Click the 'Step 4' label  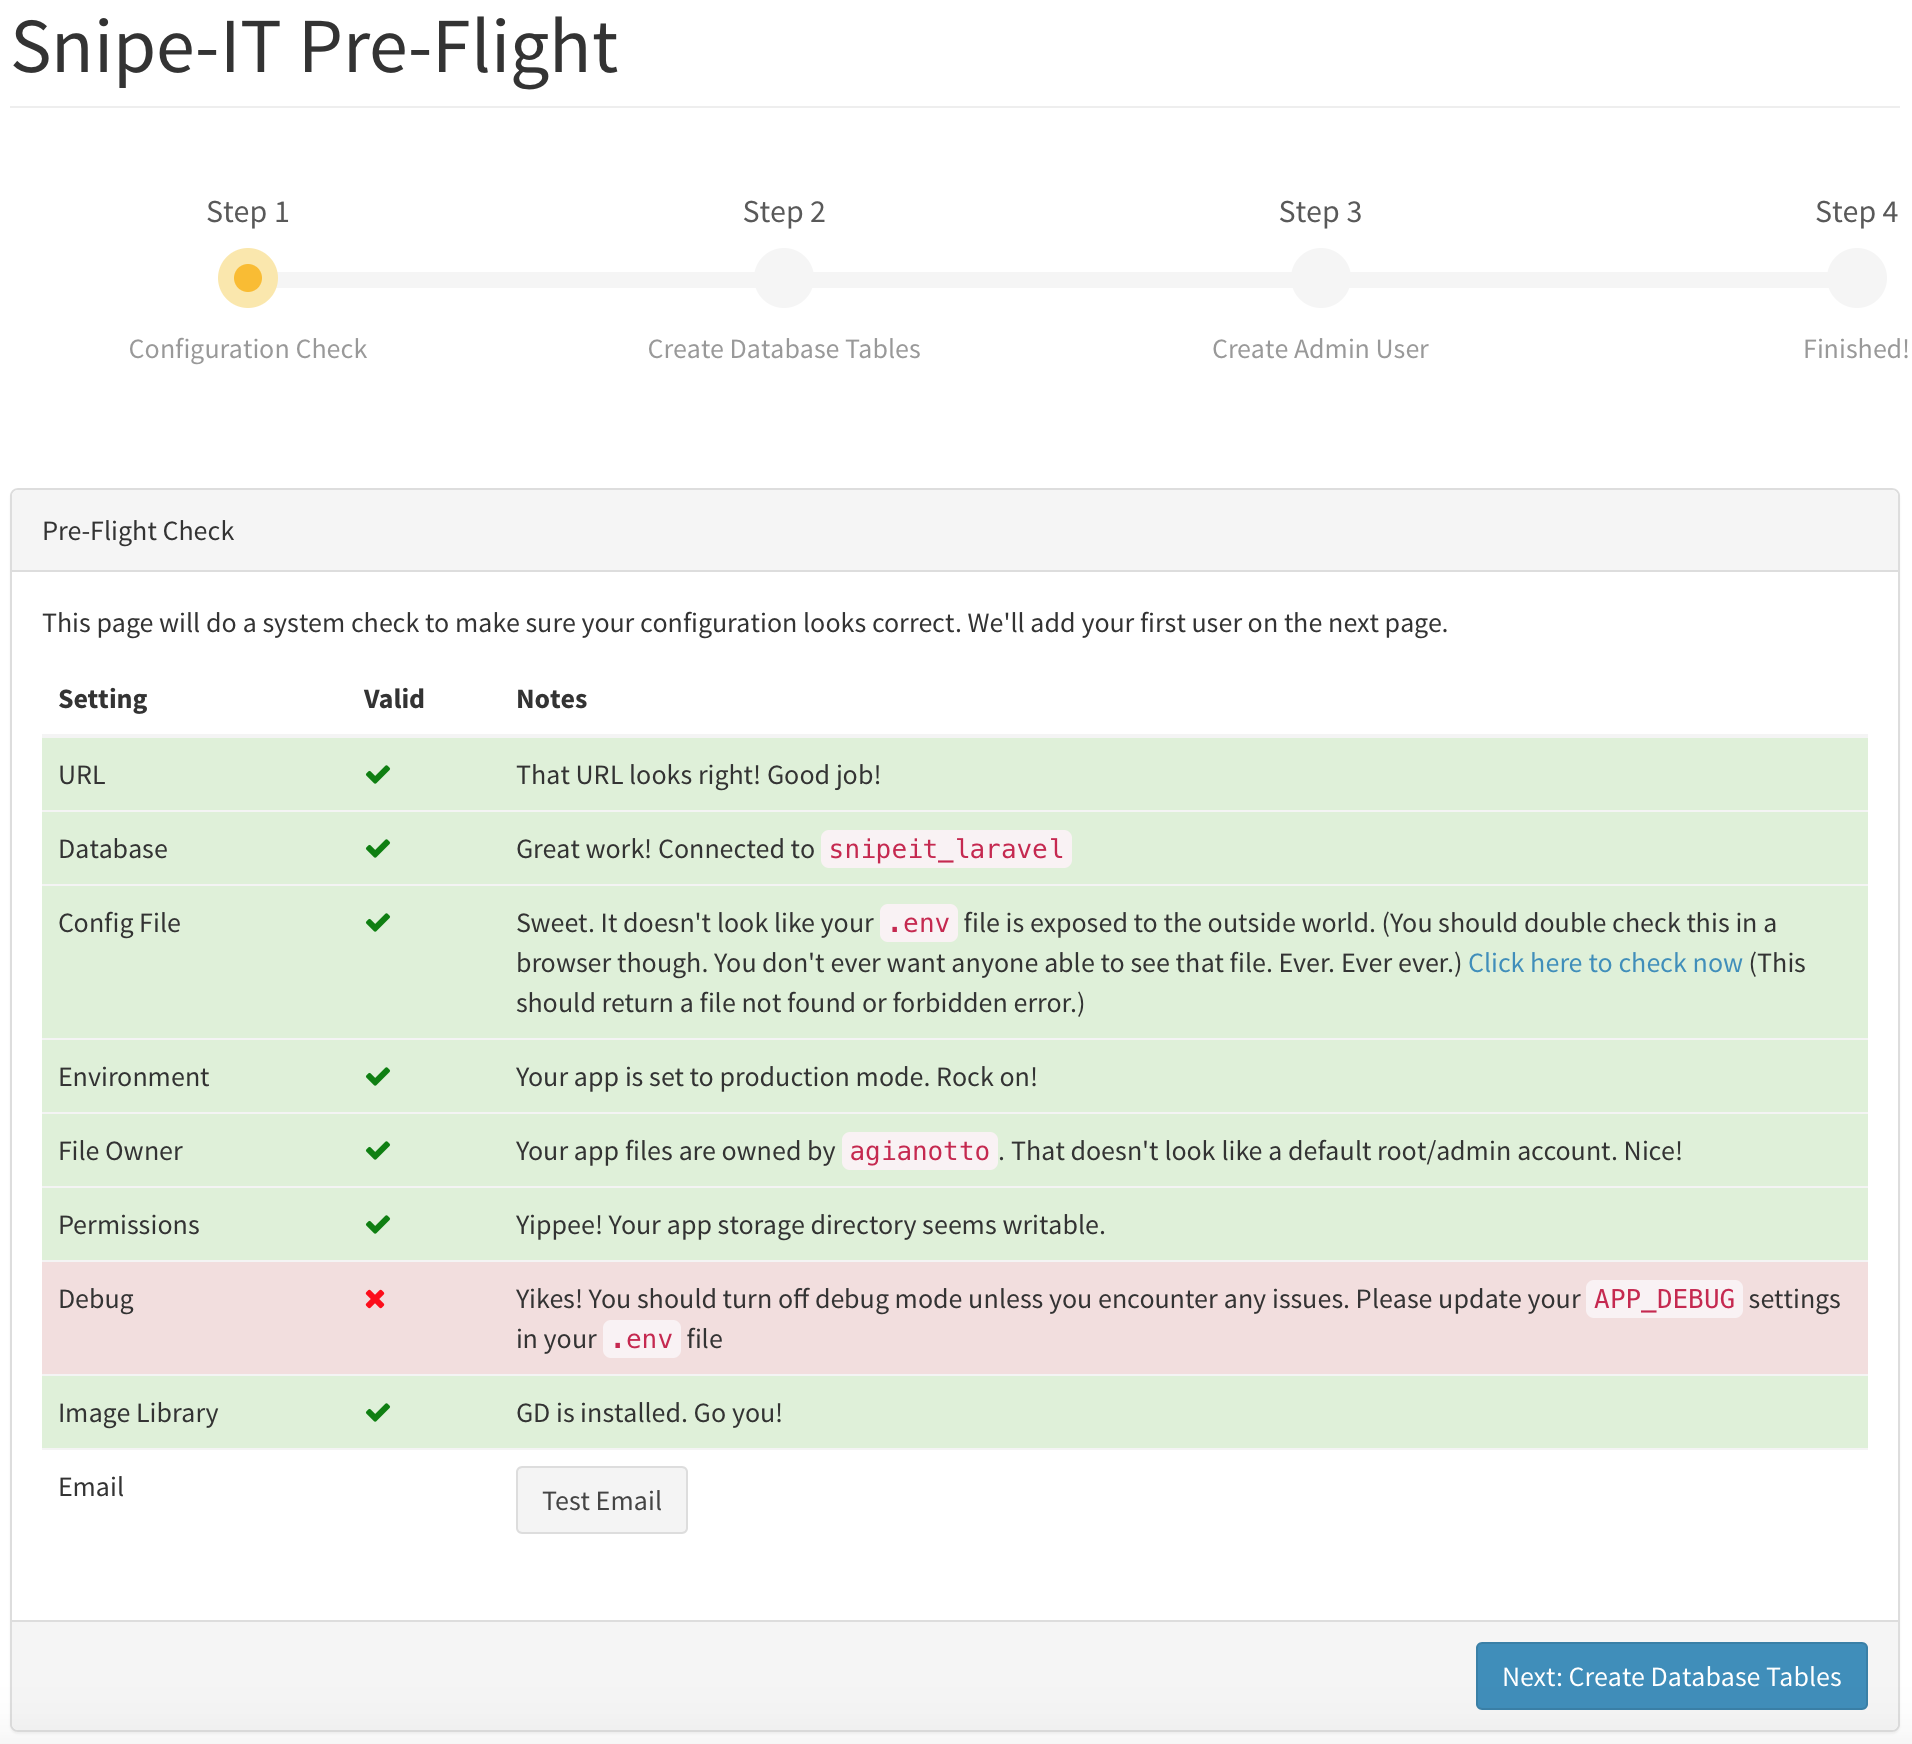click(x=1857, y=212)
